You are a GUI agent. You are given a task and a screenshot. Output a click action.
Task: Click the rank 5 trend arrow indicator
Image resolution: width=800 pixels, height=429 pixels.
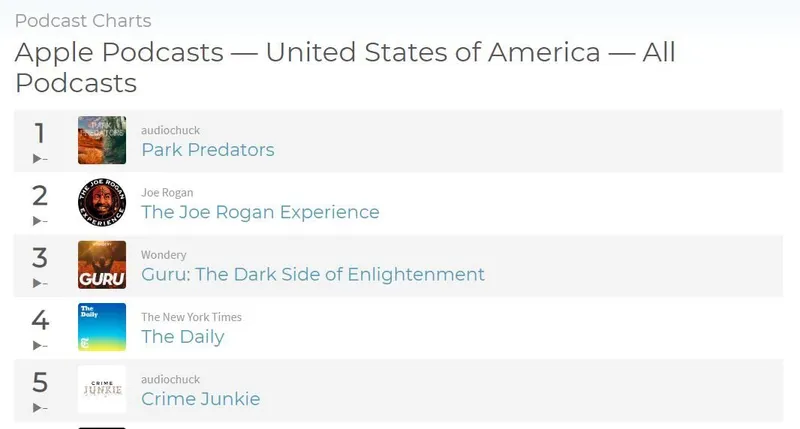point(40,407)
